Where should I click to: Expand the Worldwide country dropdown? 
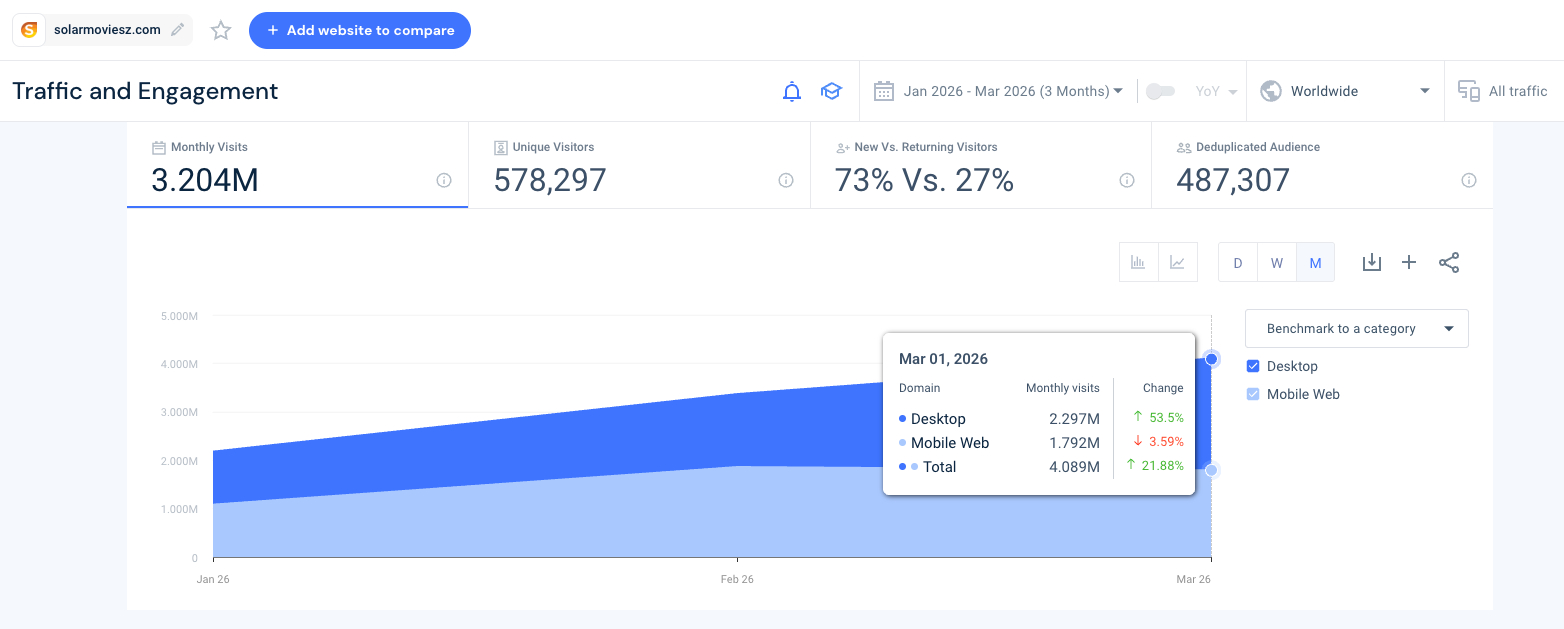point(1344,92)
